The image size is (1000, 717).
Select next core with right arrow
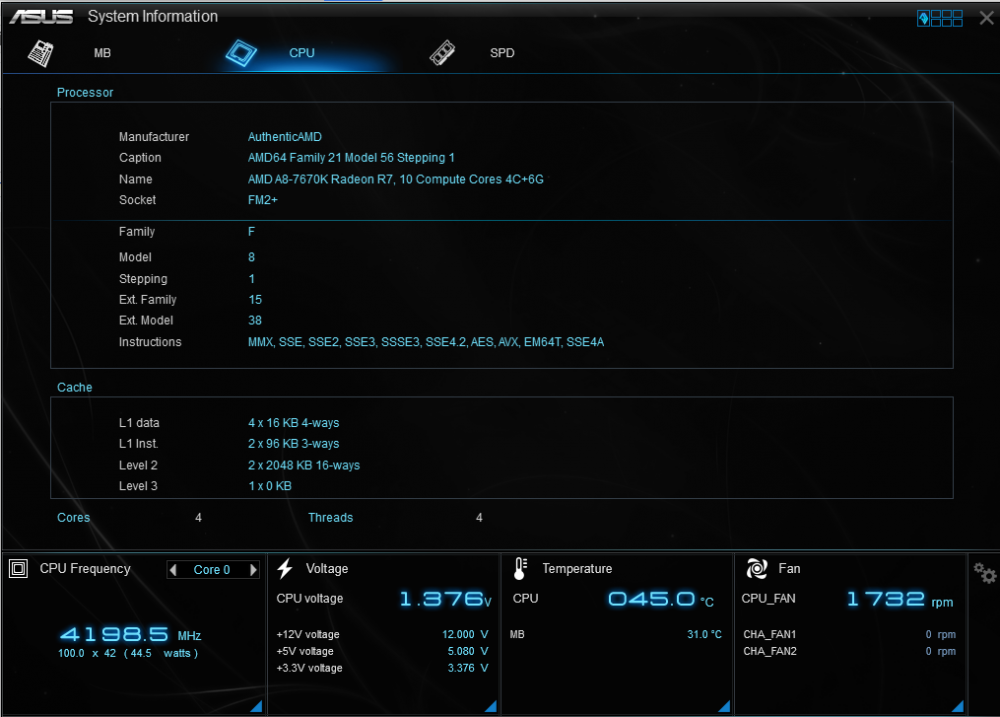pos(253,570)
